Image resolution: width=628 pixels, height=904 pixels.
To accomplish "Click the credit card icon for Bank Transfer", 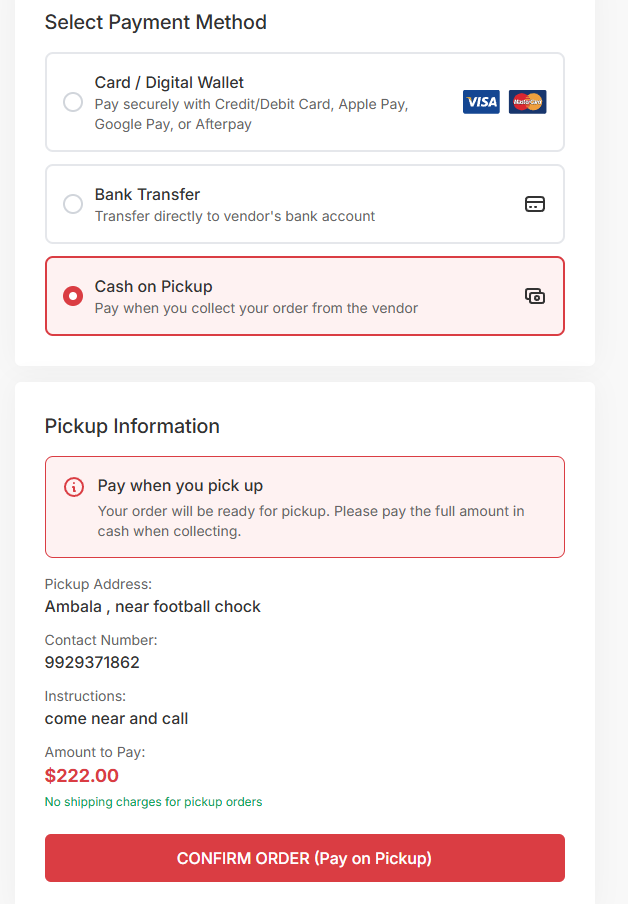I will point(535,203).
